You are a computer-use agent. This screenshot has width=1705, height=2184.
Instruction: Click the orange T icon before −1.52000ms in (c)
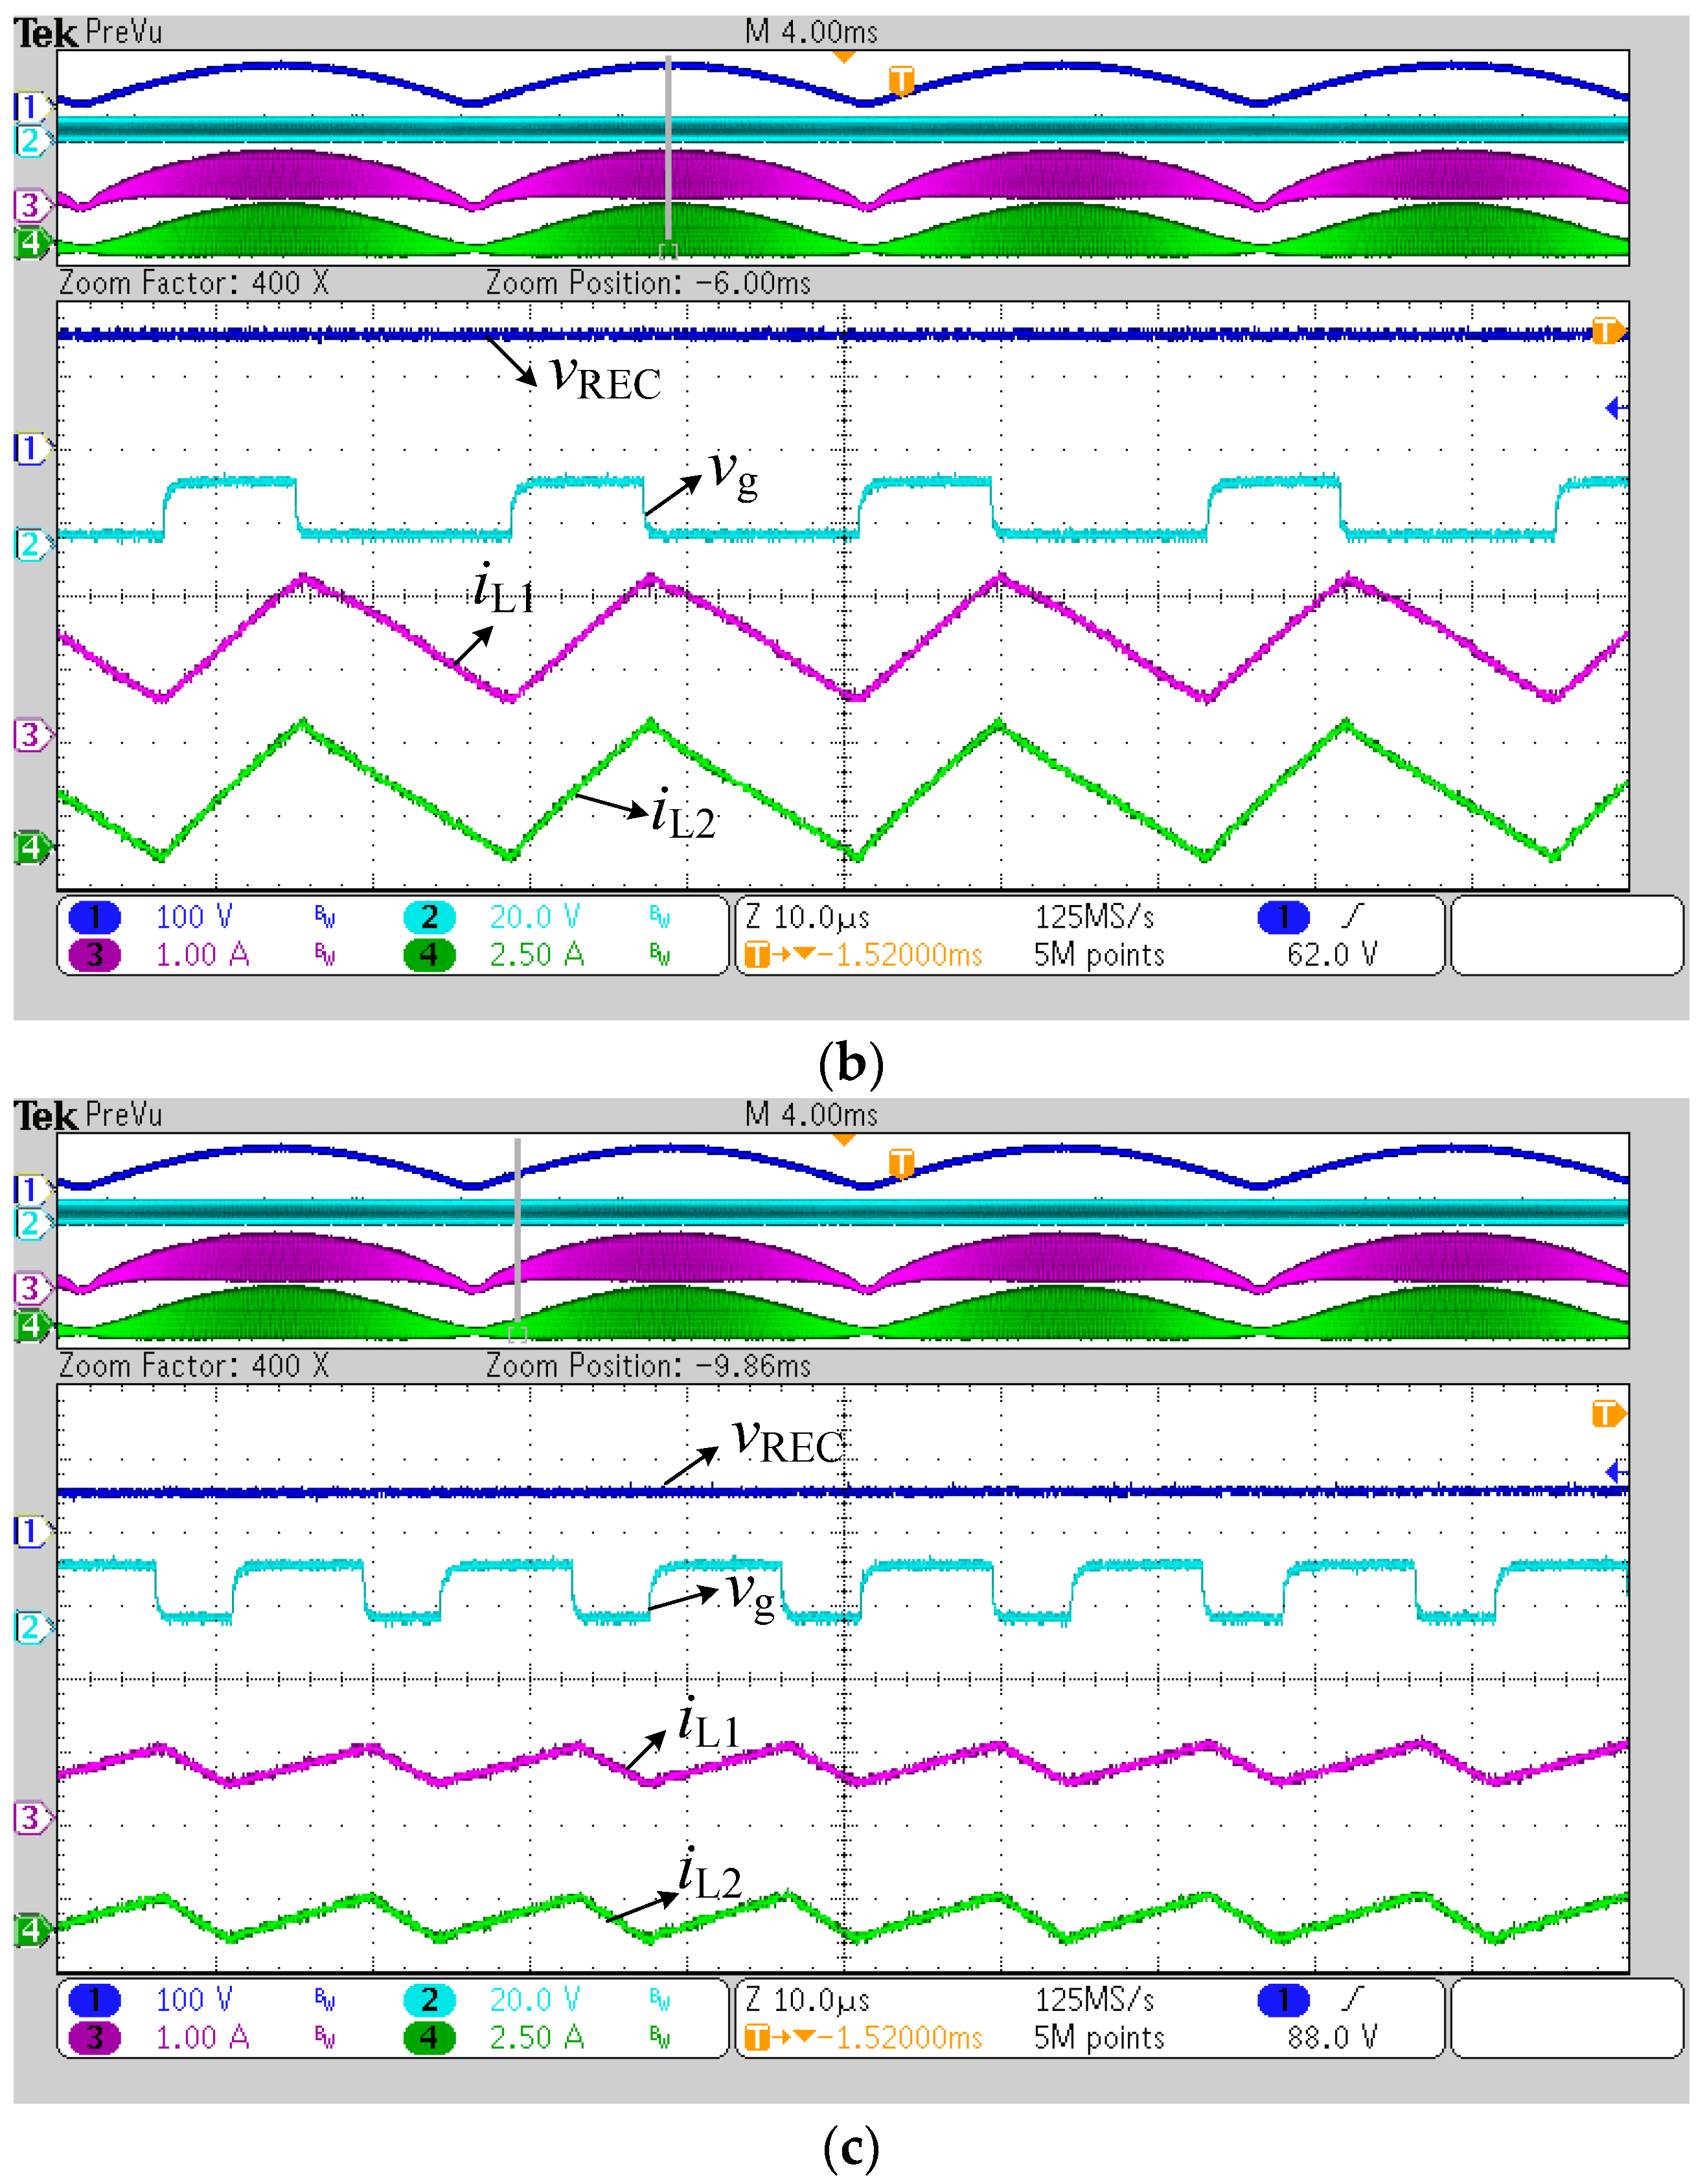[758, 2038]
